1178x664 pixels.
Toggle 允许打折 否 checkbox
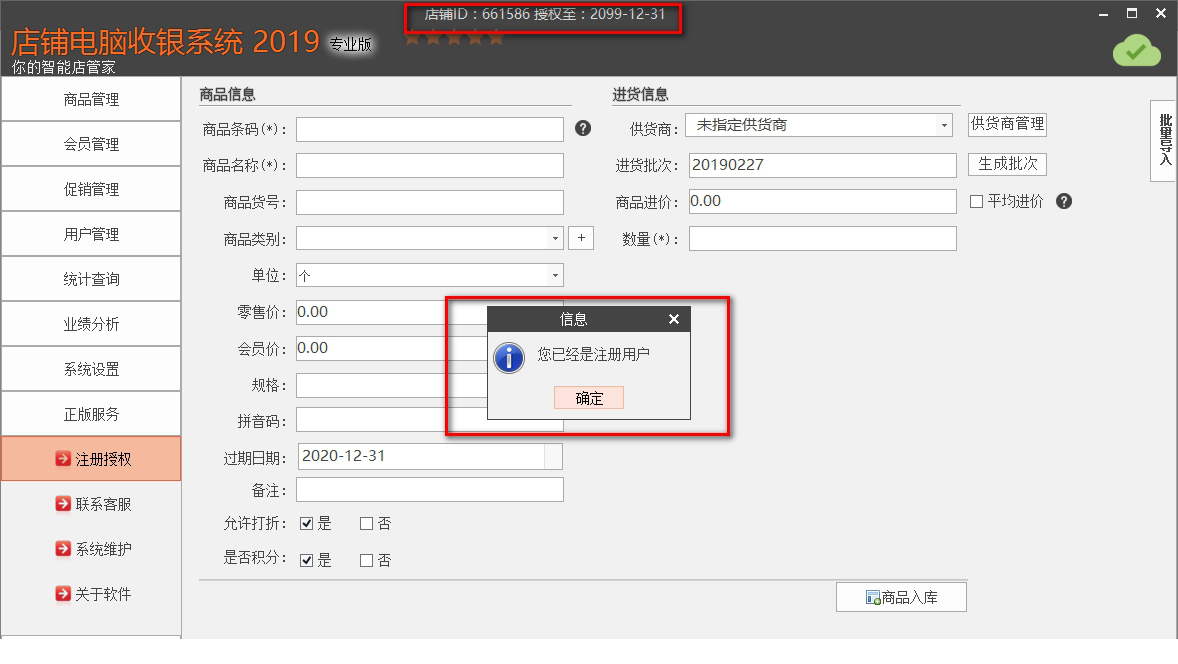367,524
